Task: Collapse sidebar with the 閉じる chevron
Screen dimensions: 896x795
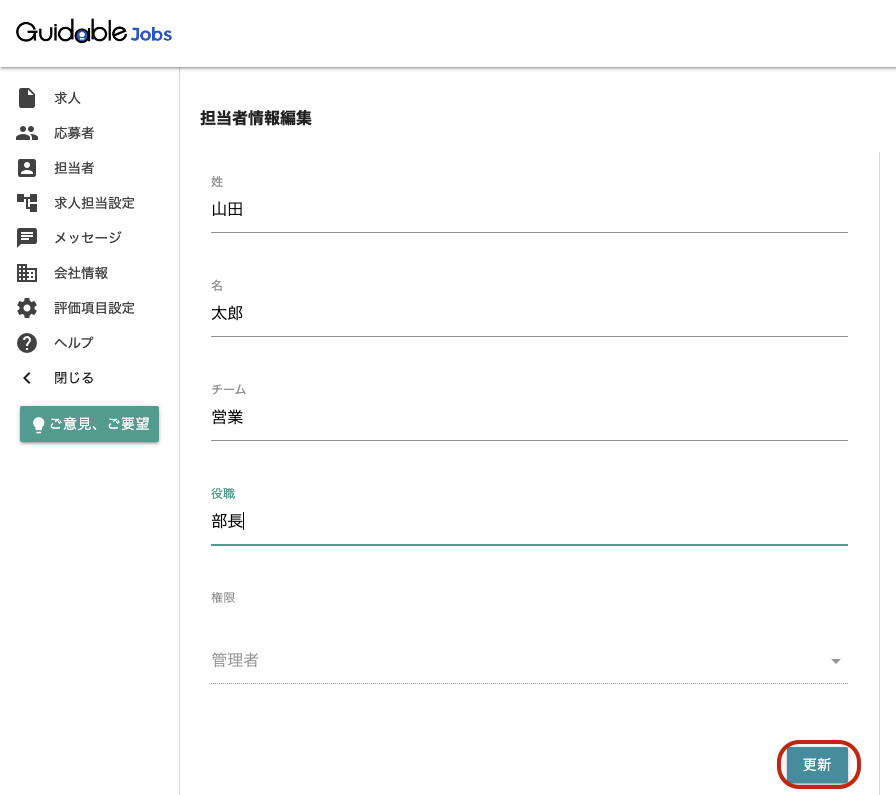Action: click(x=27, y=378)
